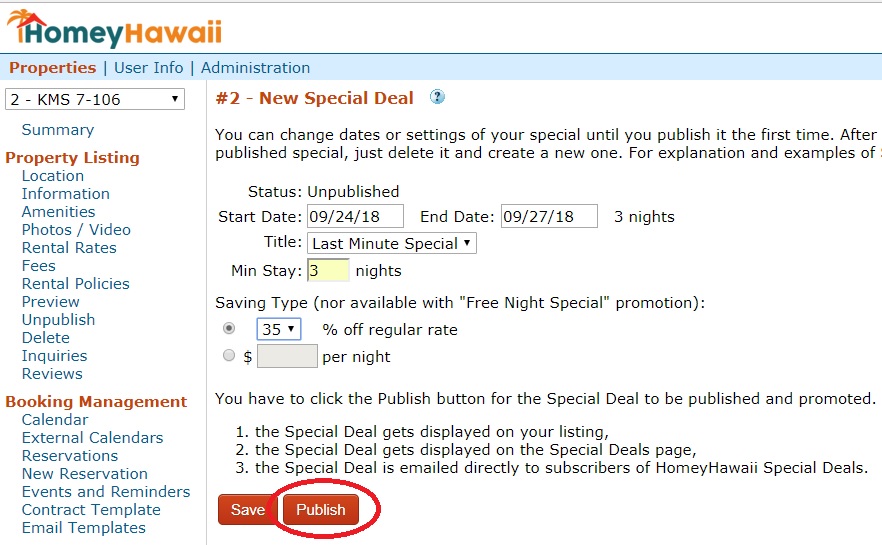This screenshot has height=545, width=882.
Task: Click the blue help question mark icon
Action: pyautogui.click(x=437, y=97)
